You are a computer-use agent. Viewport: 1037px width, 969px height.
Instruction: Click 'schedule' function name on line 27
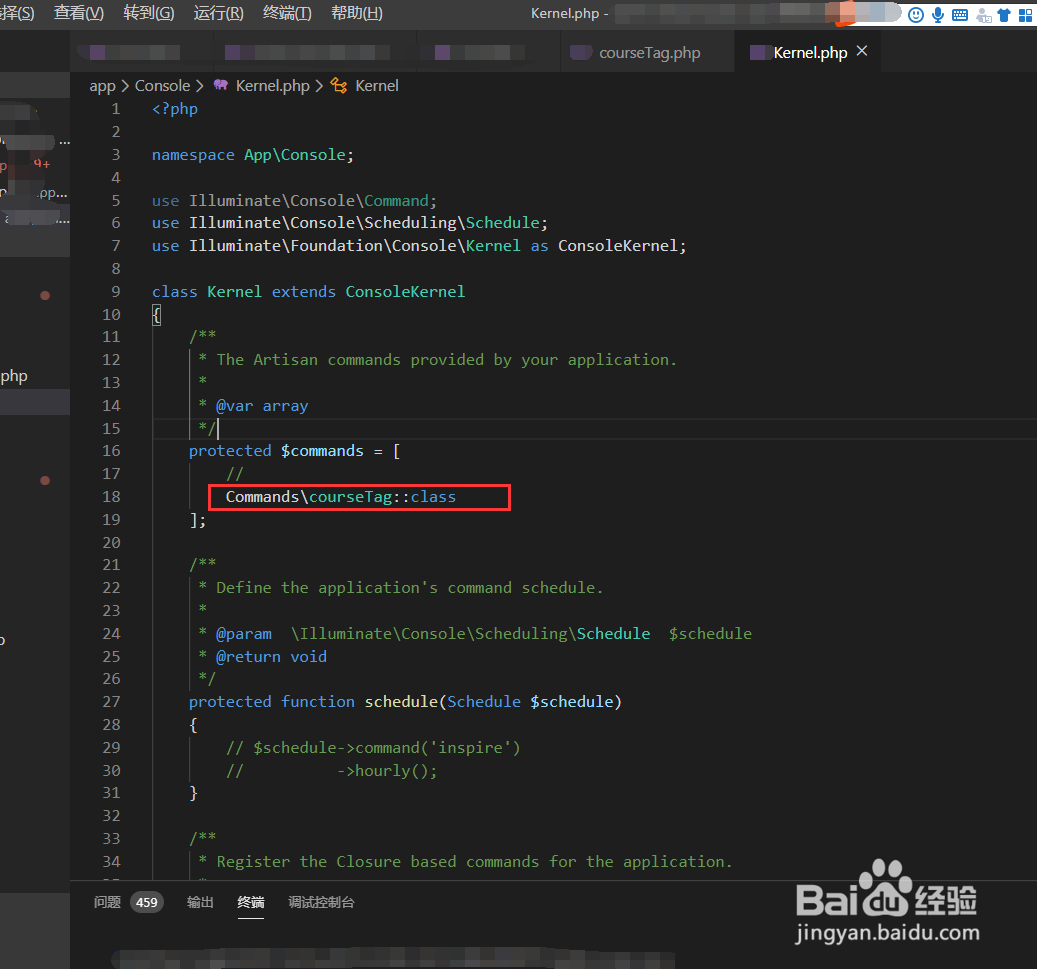pyautogui.click(x=401, y=702)
